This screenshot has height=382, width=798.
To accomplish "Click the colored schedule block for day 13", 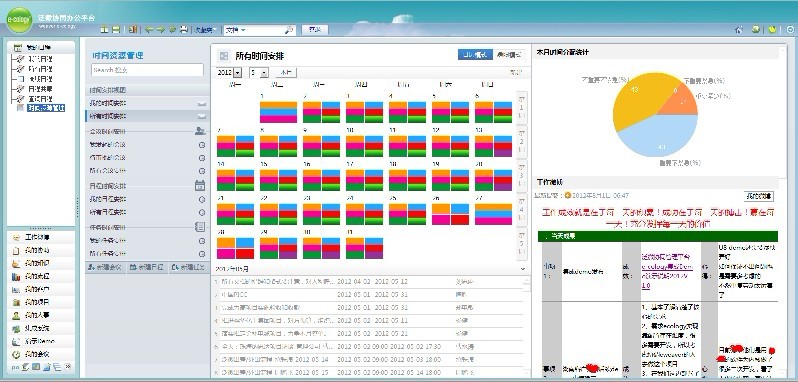I will 493,146.
